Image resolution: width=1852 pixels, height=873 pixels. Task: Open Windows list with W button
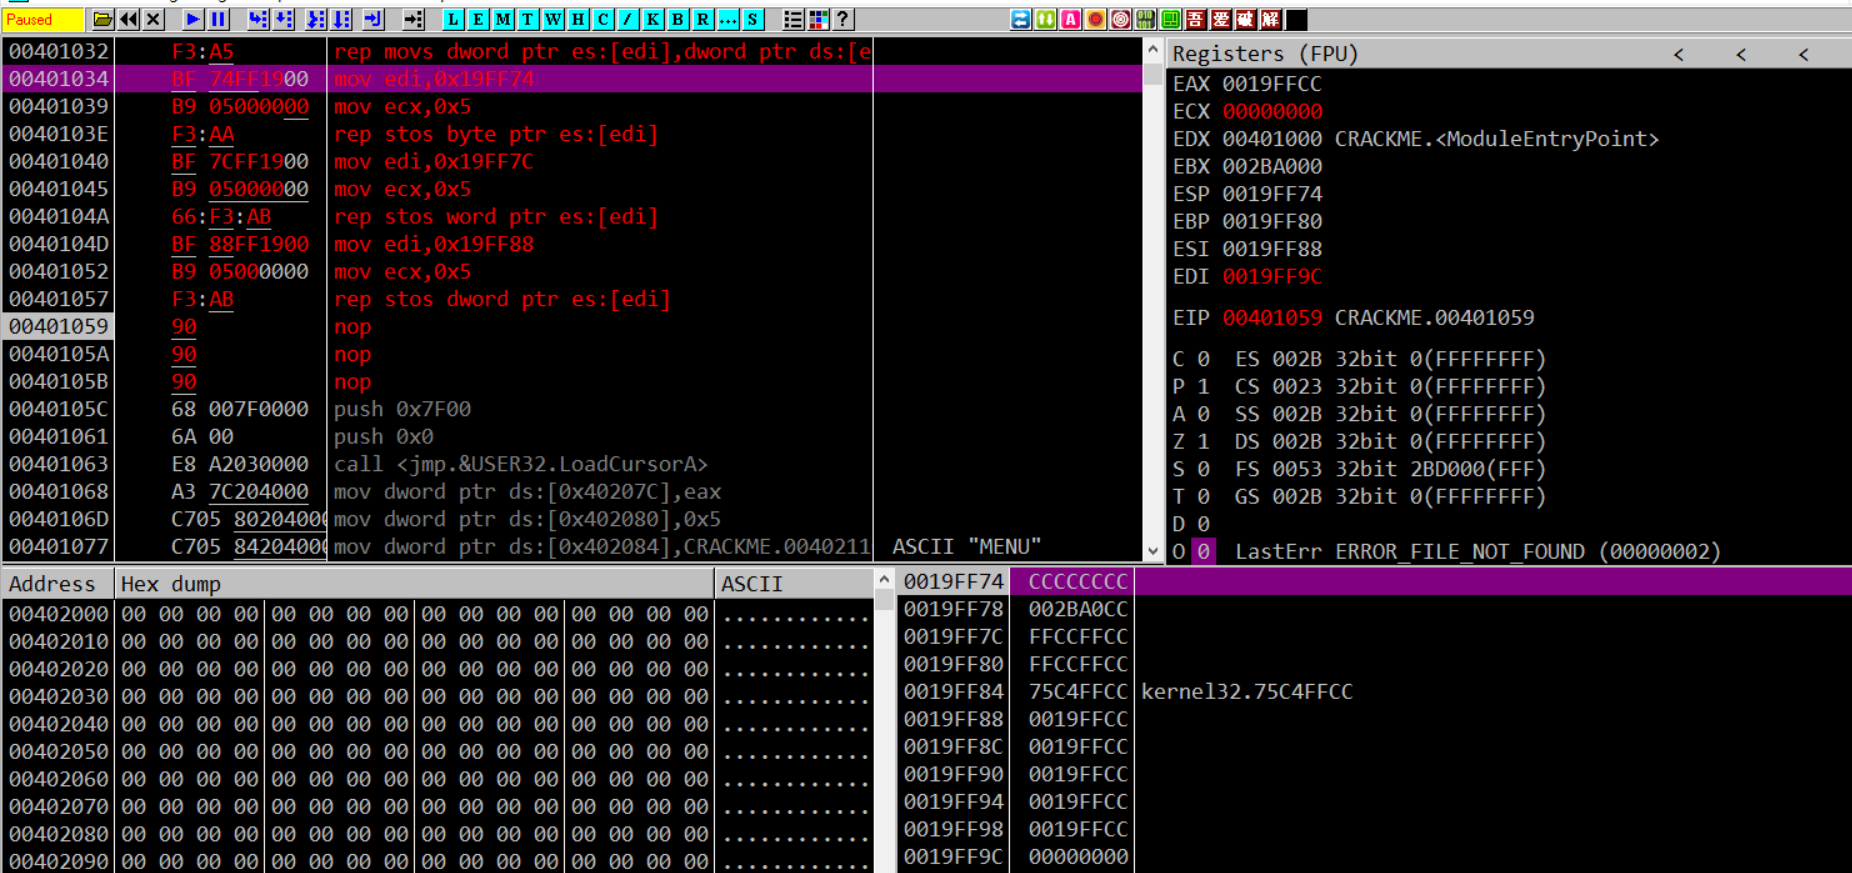click(553, 19)
